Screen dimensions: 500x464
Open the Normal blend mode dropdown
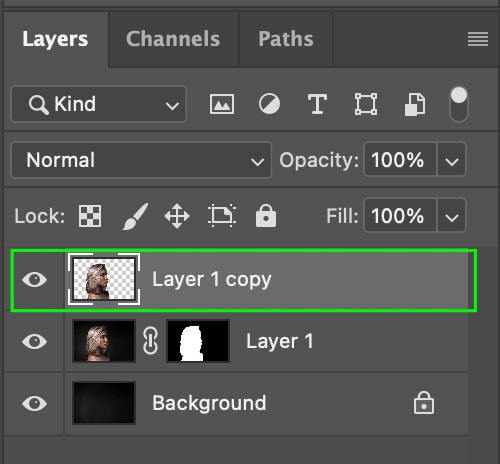141,160
